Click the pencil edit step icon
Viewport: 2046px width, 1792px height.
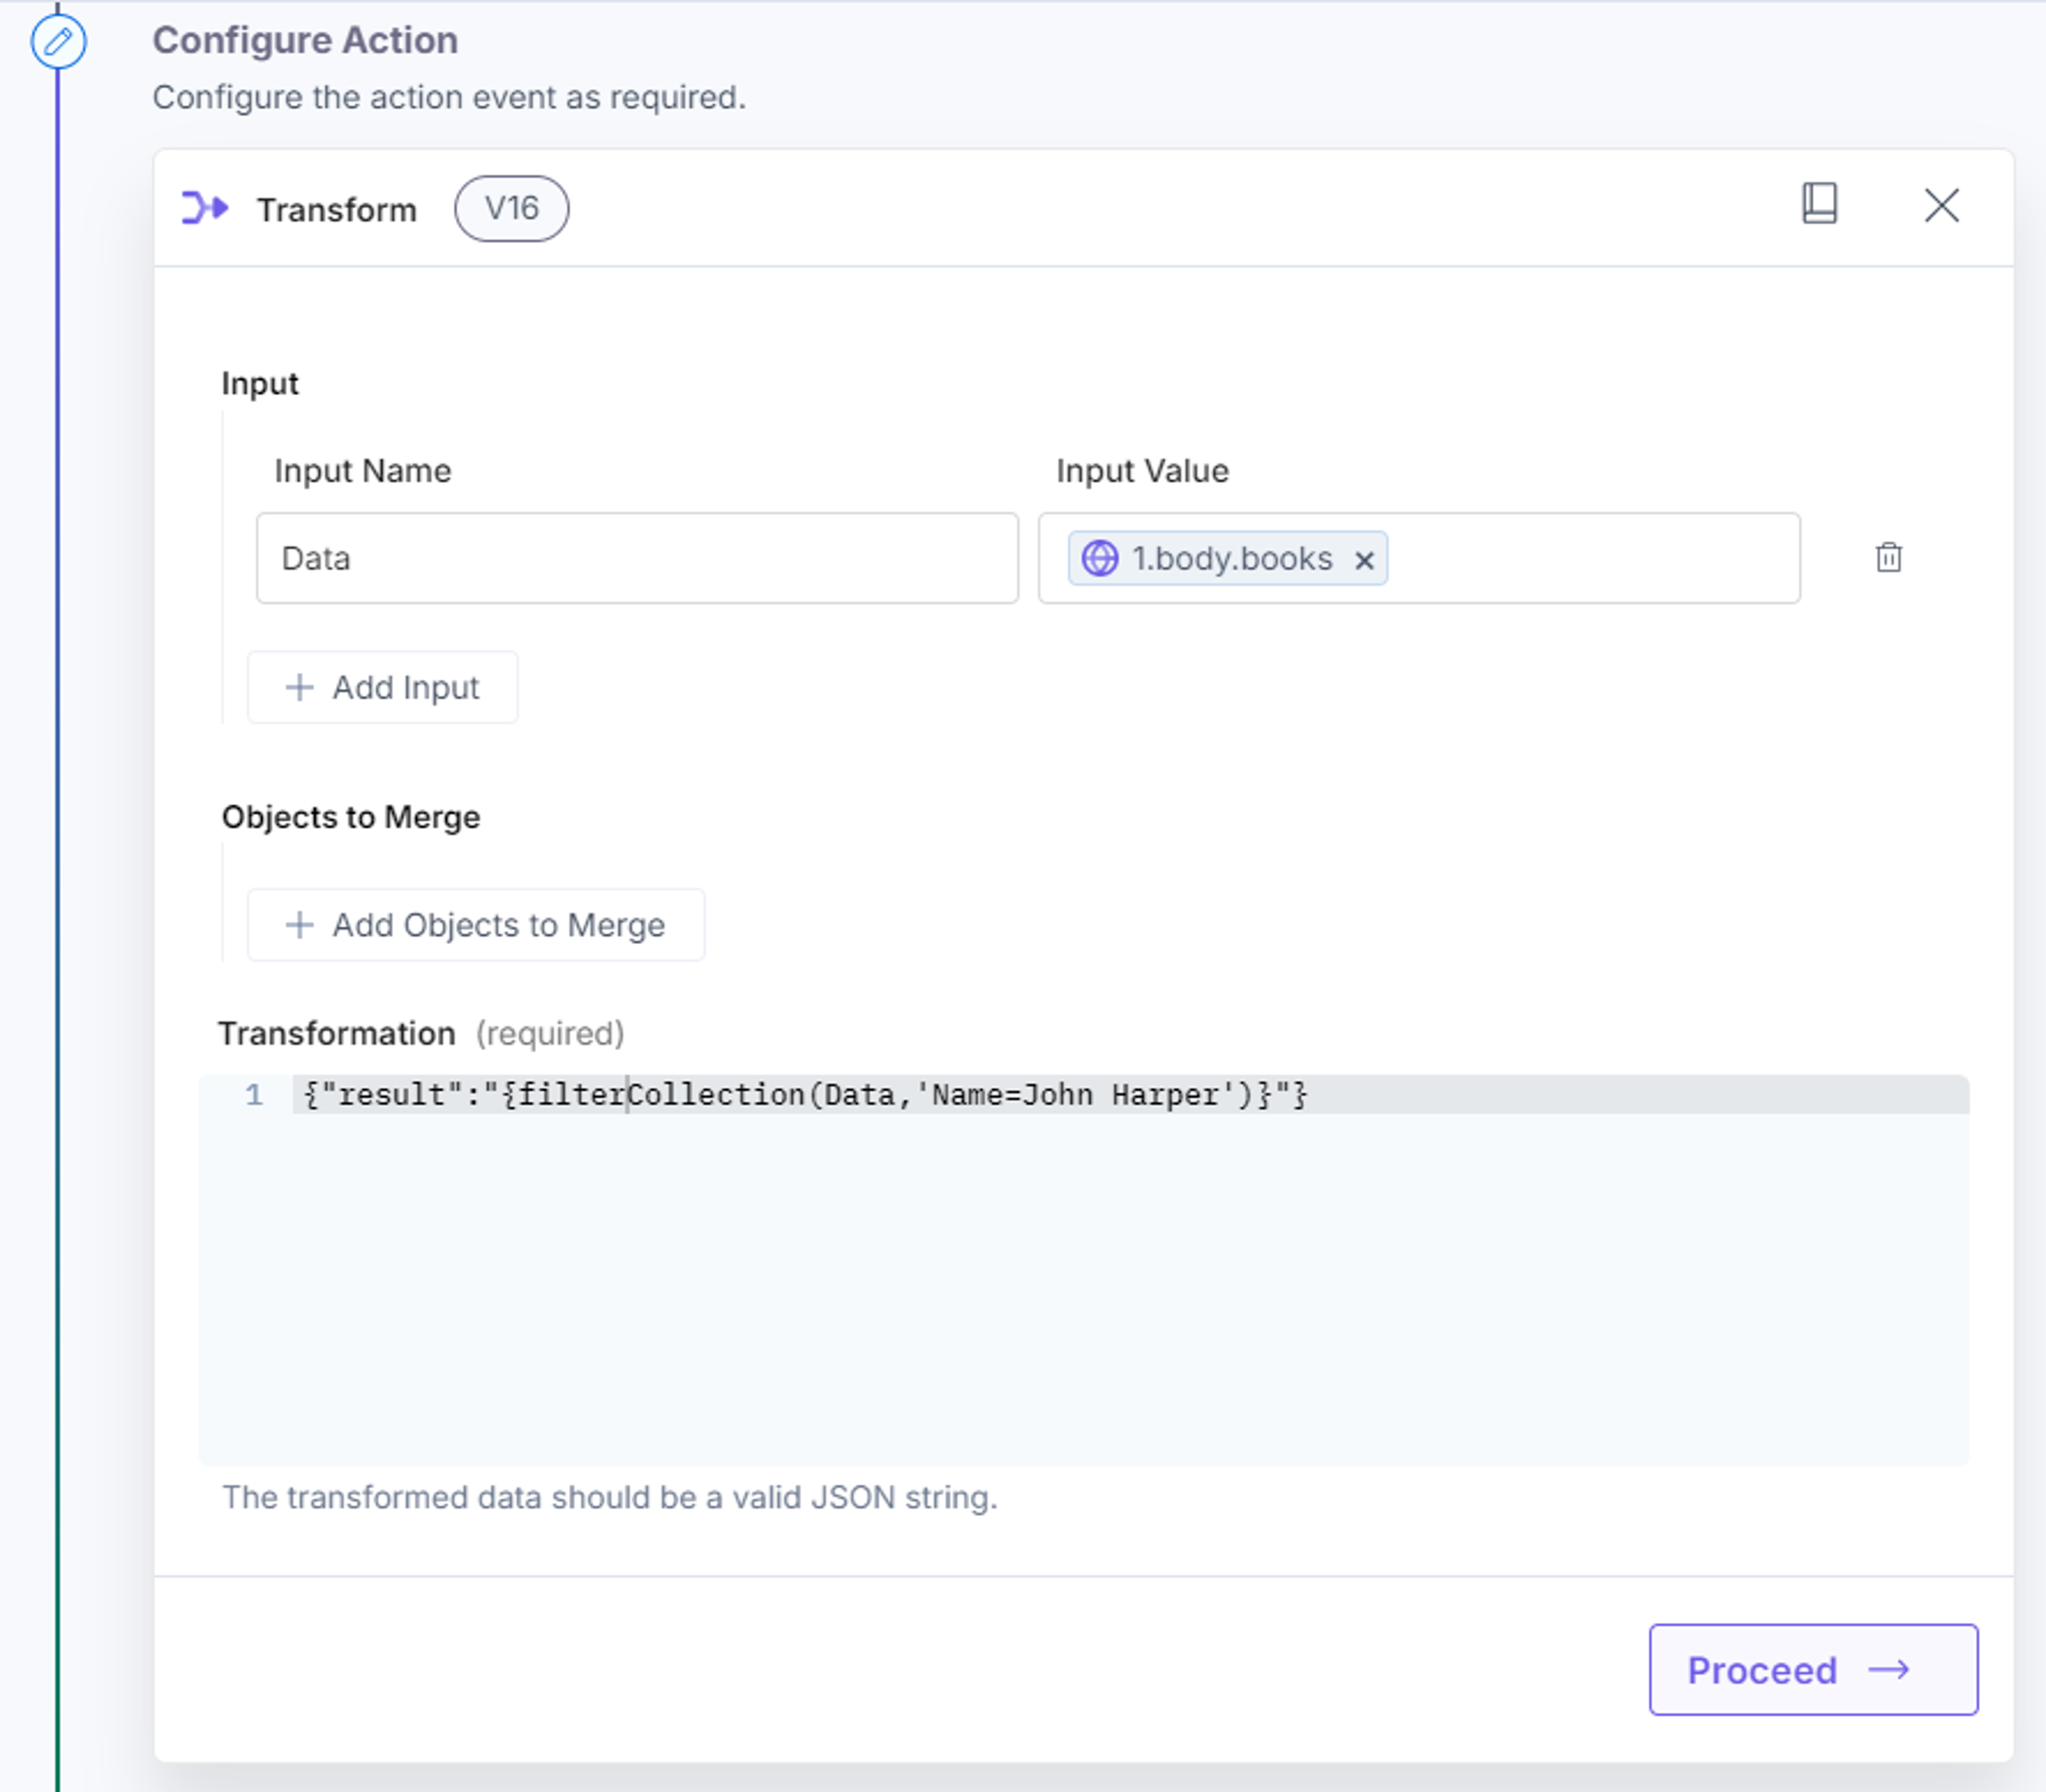pyautogui.click(x=58, y=42)
